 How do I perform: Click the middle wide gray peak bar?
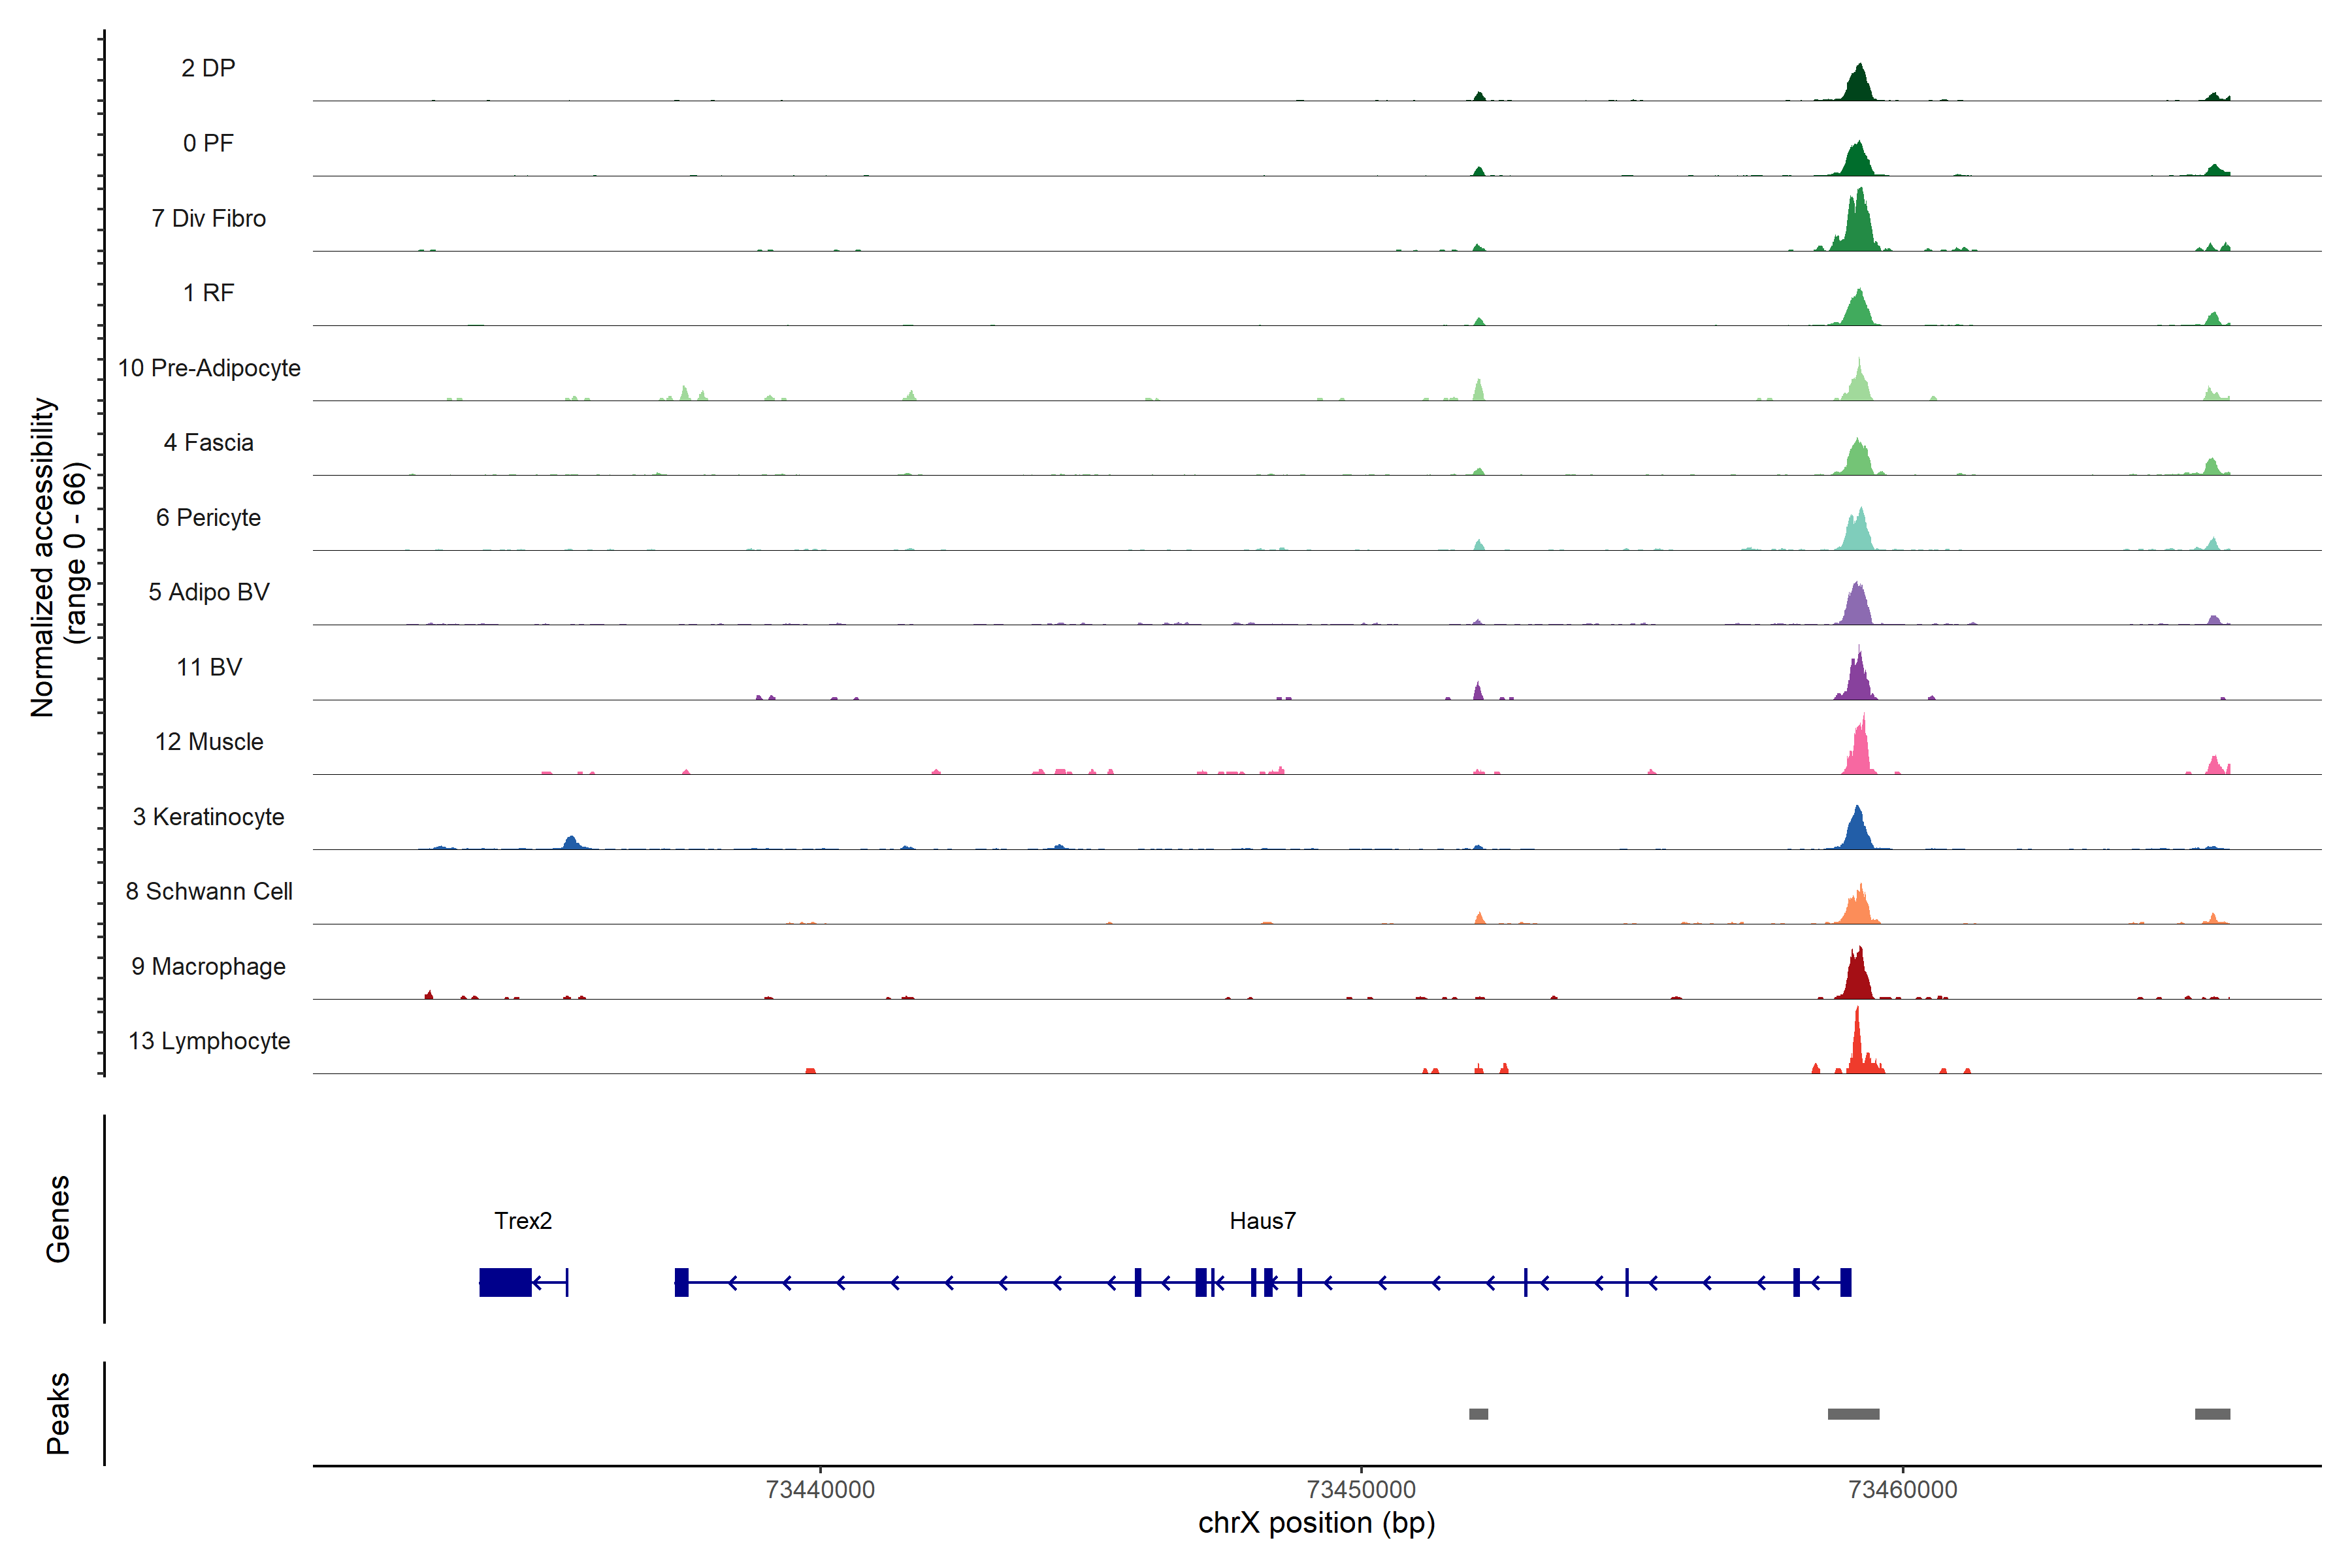coord(1853,1413)
